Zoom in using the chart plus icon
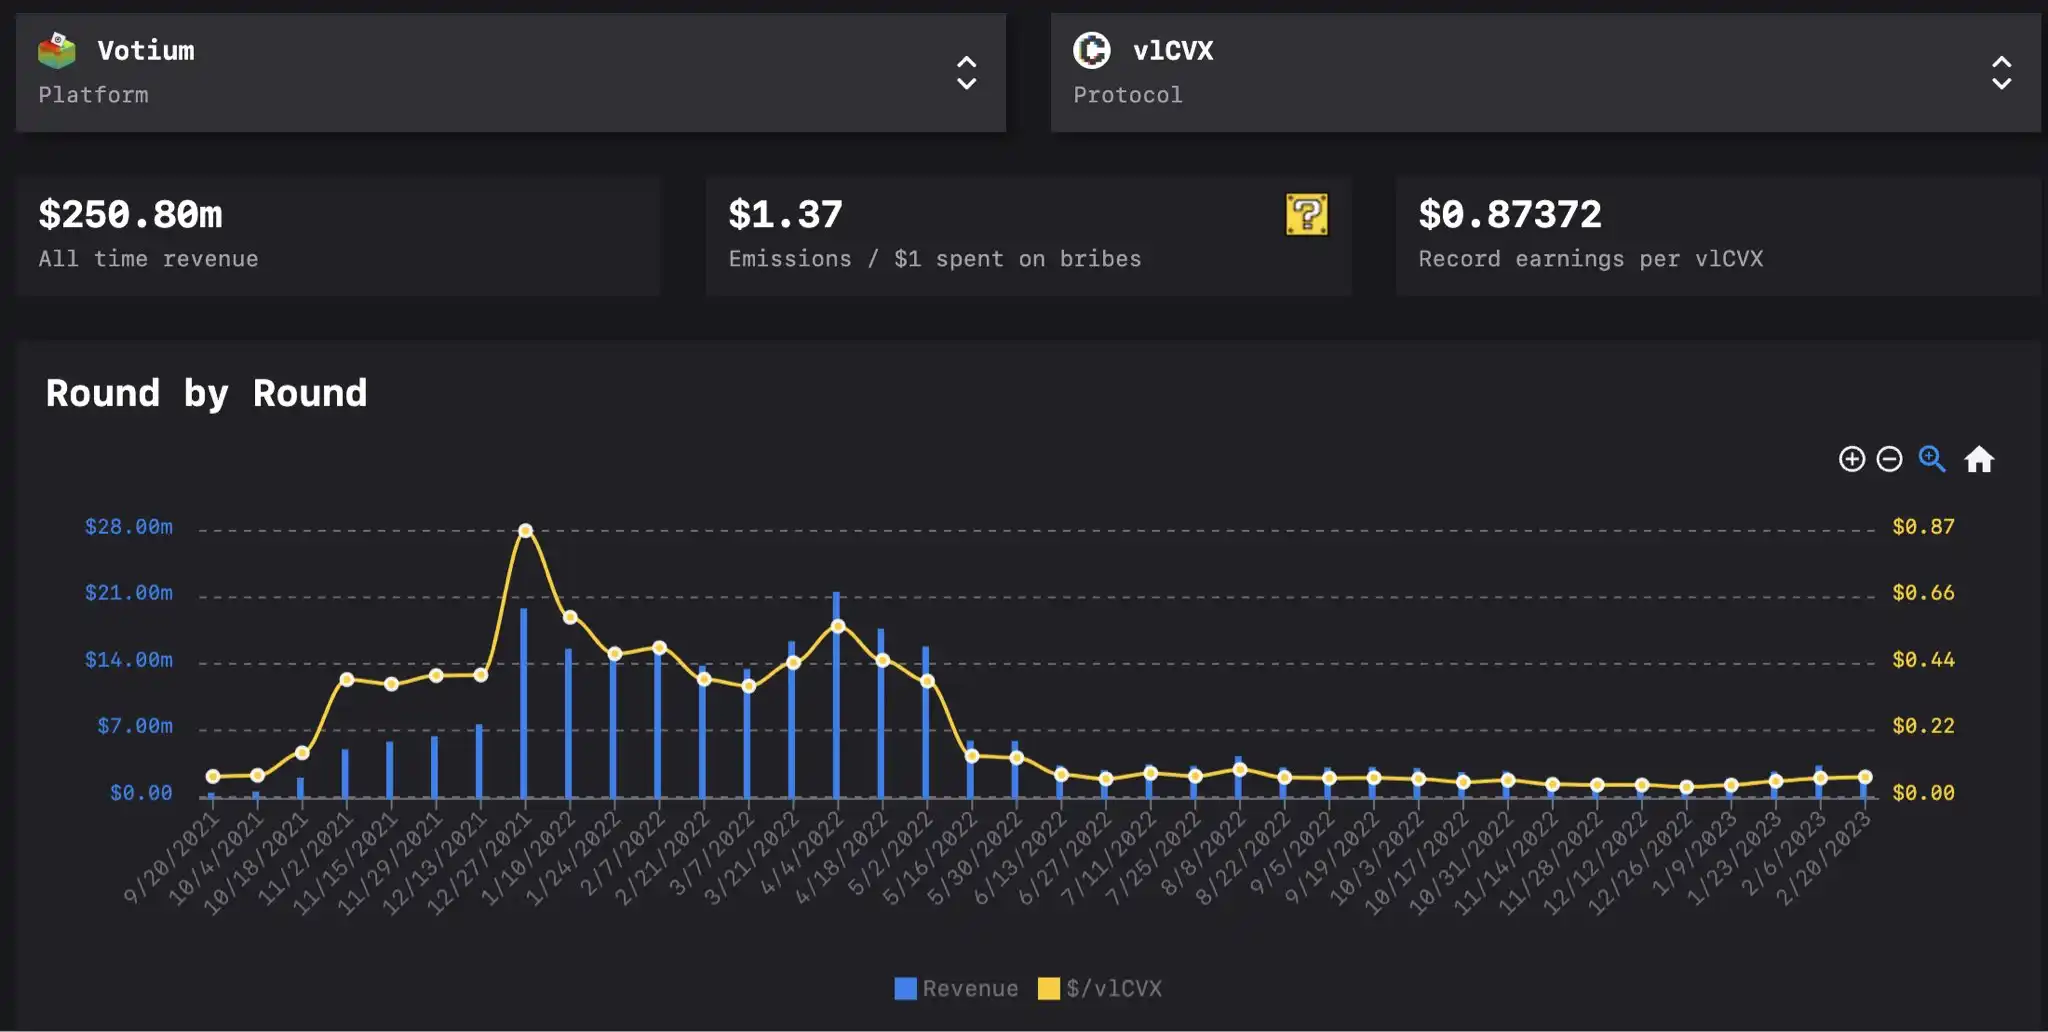The image size is (2048, 1032). click(1851, 459)
